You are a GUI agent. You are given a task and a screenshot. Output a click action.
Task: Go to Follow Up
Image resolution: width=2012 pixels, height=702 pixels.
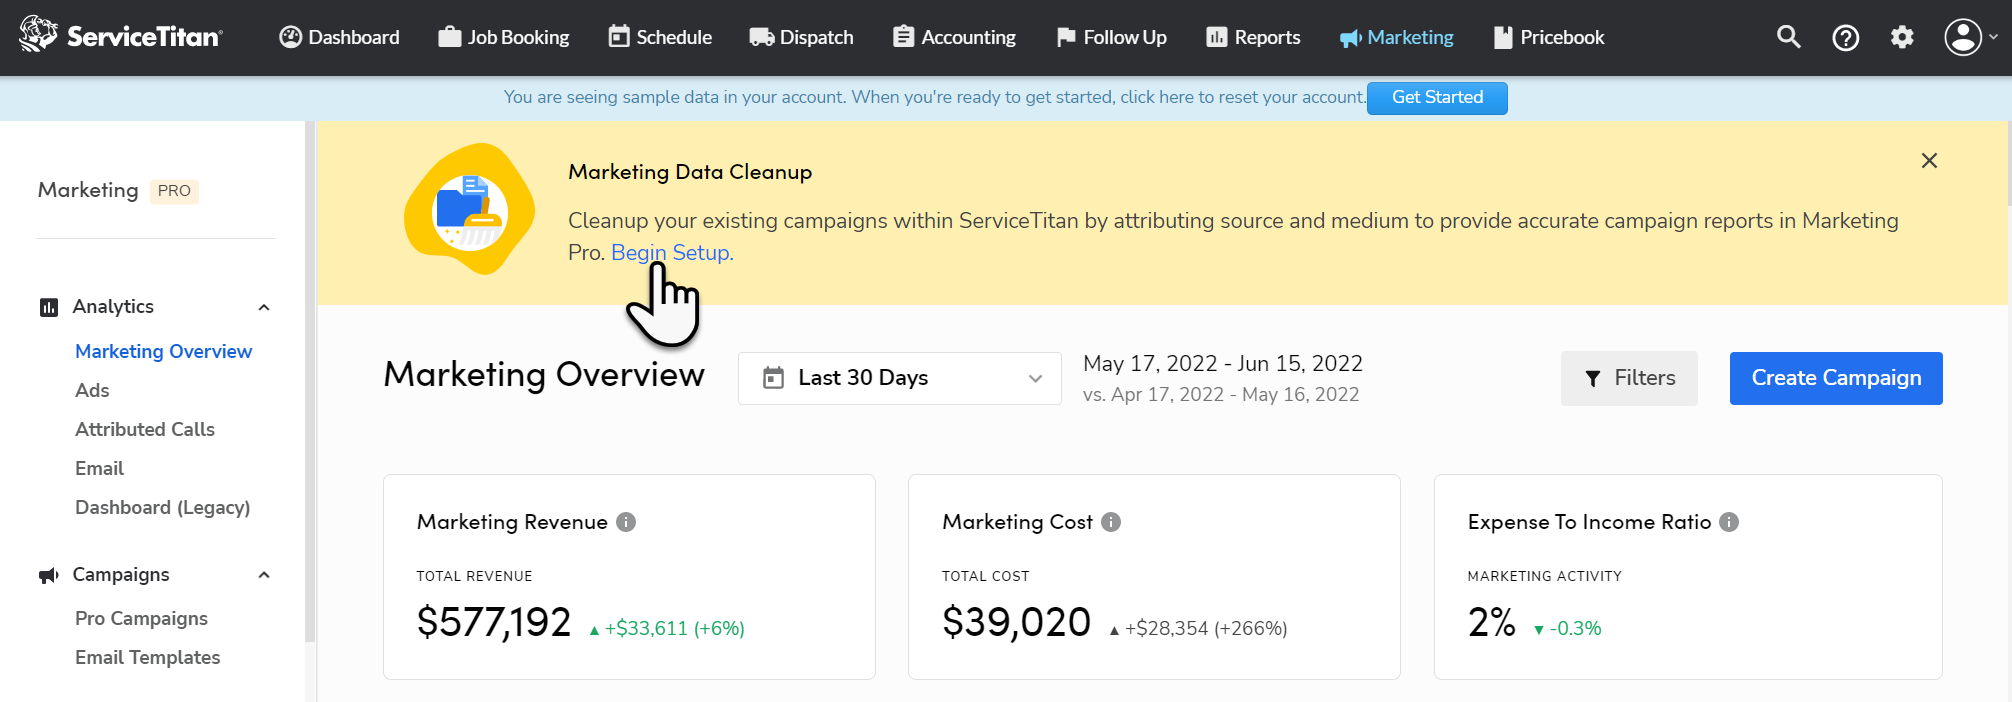pos(1111,37)
